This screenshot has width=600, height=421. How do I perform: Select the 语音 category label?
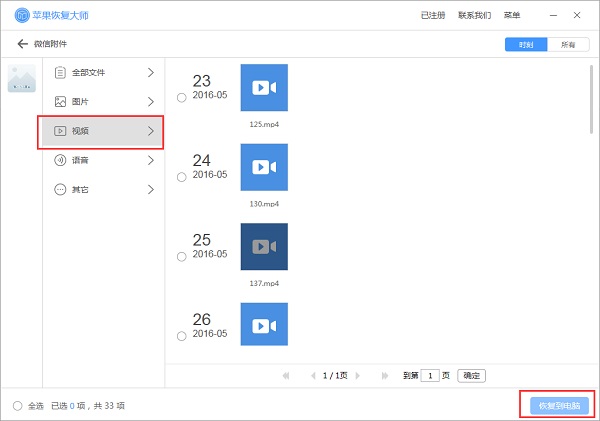click(80, 160)
